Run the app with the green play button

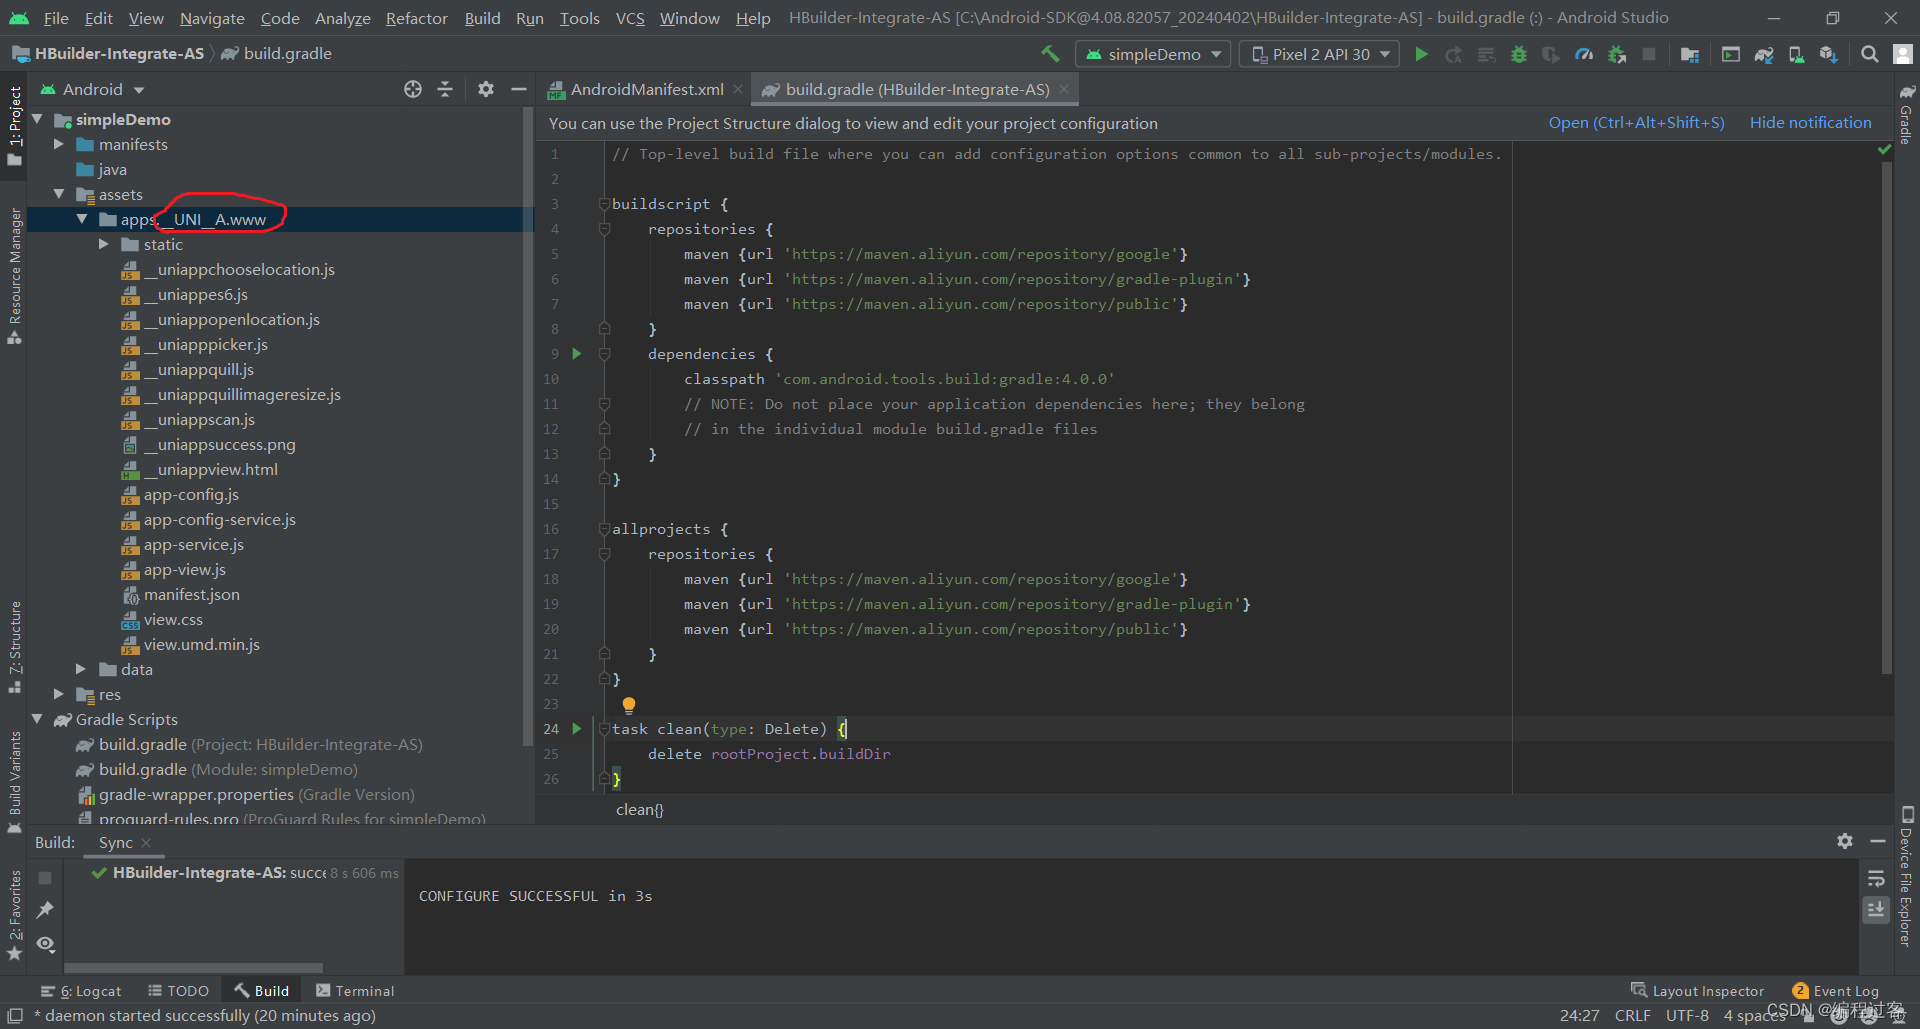pos(1421,54)
